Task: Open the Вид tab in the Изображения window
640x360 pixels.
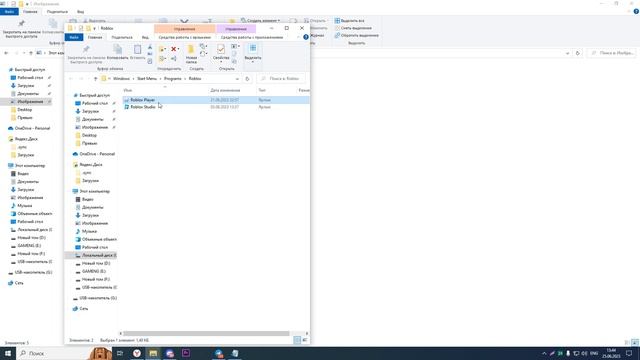Action: coord(80,12)
